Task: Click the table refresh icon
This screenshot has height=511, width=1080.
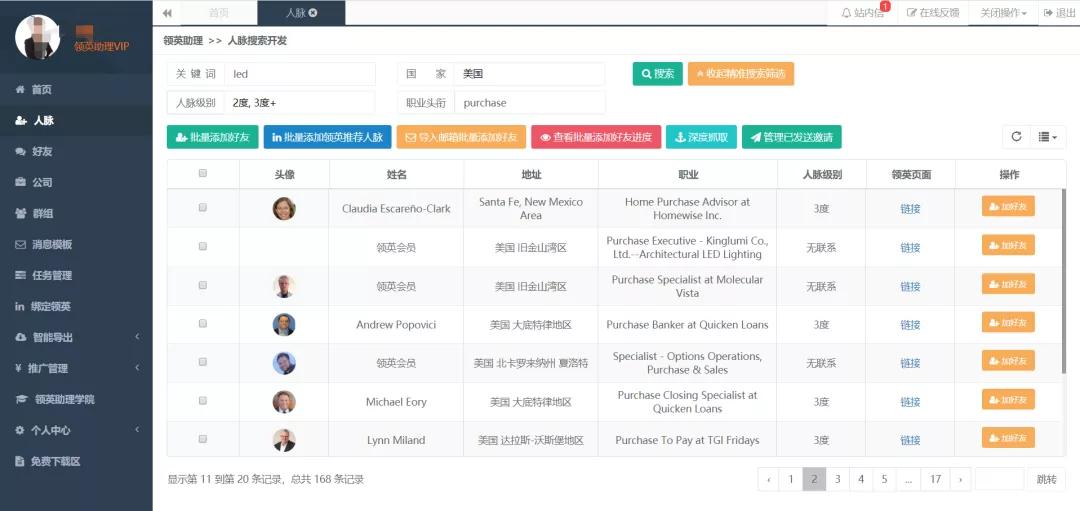Action: pyautogui.click(x=1016, y=137)
